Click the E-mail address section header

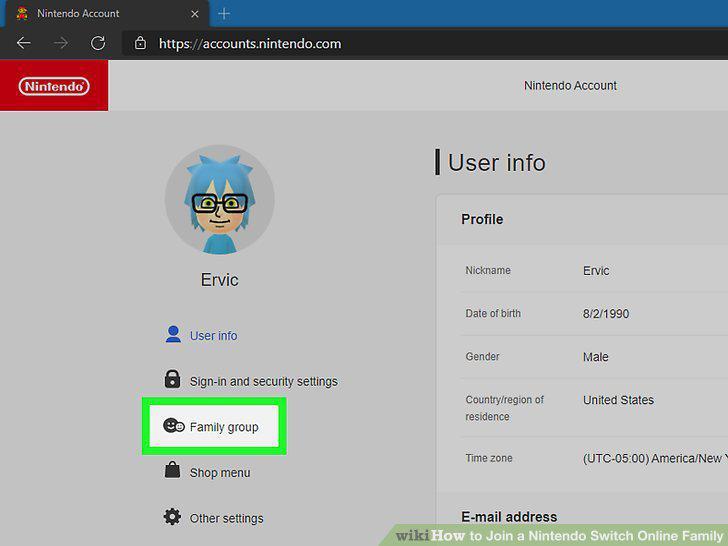point(509,517)
